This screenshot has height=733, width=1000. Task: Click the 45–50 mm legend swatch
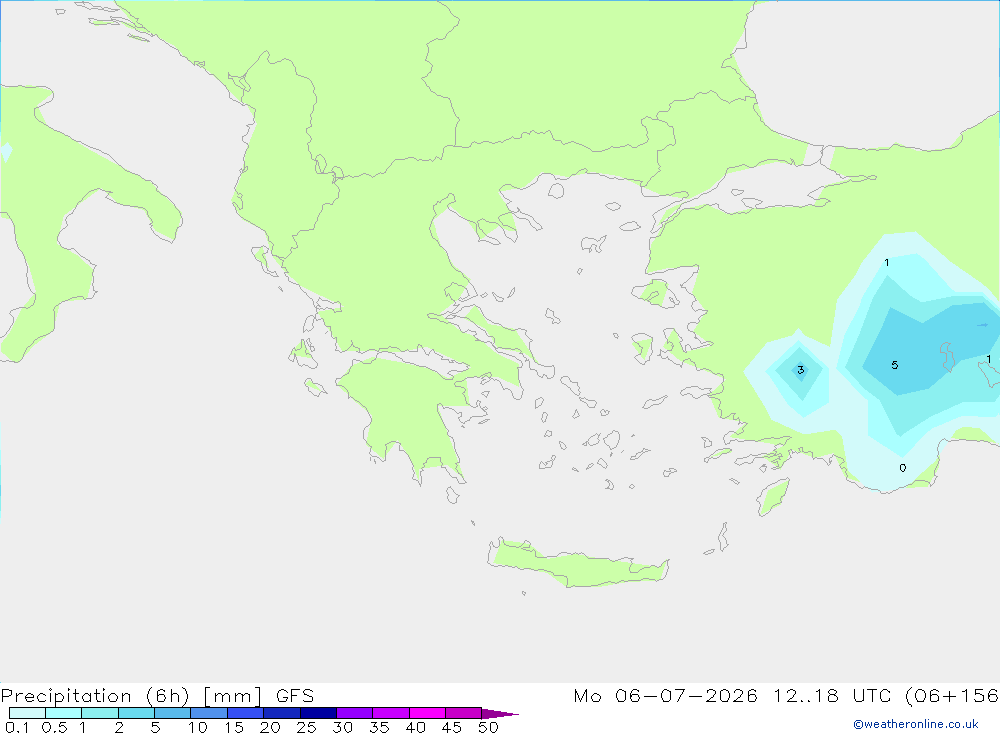pos(464,713)
